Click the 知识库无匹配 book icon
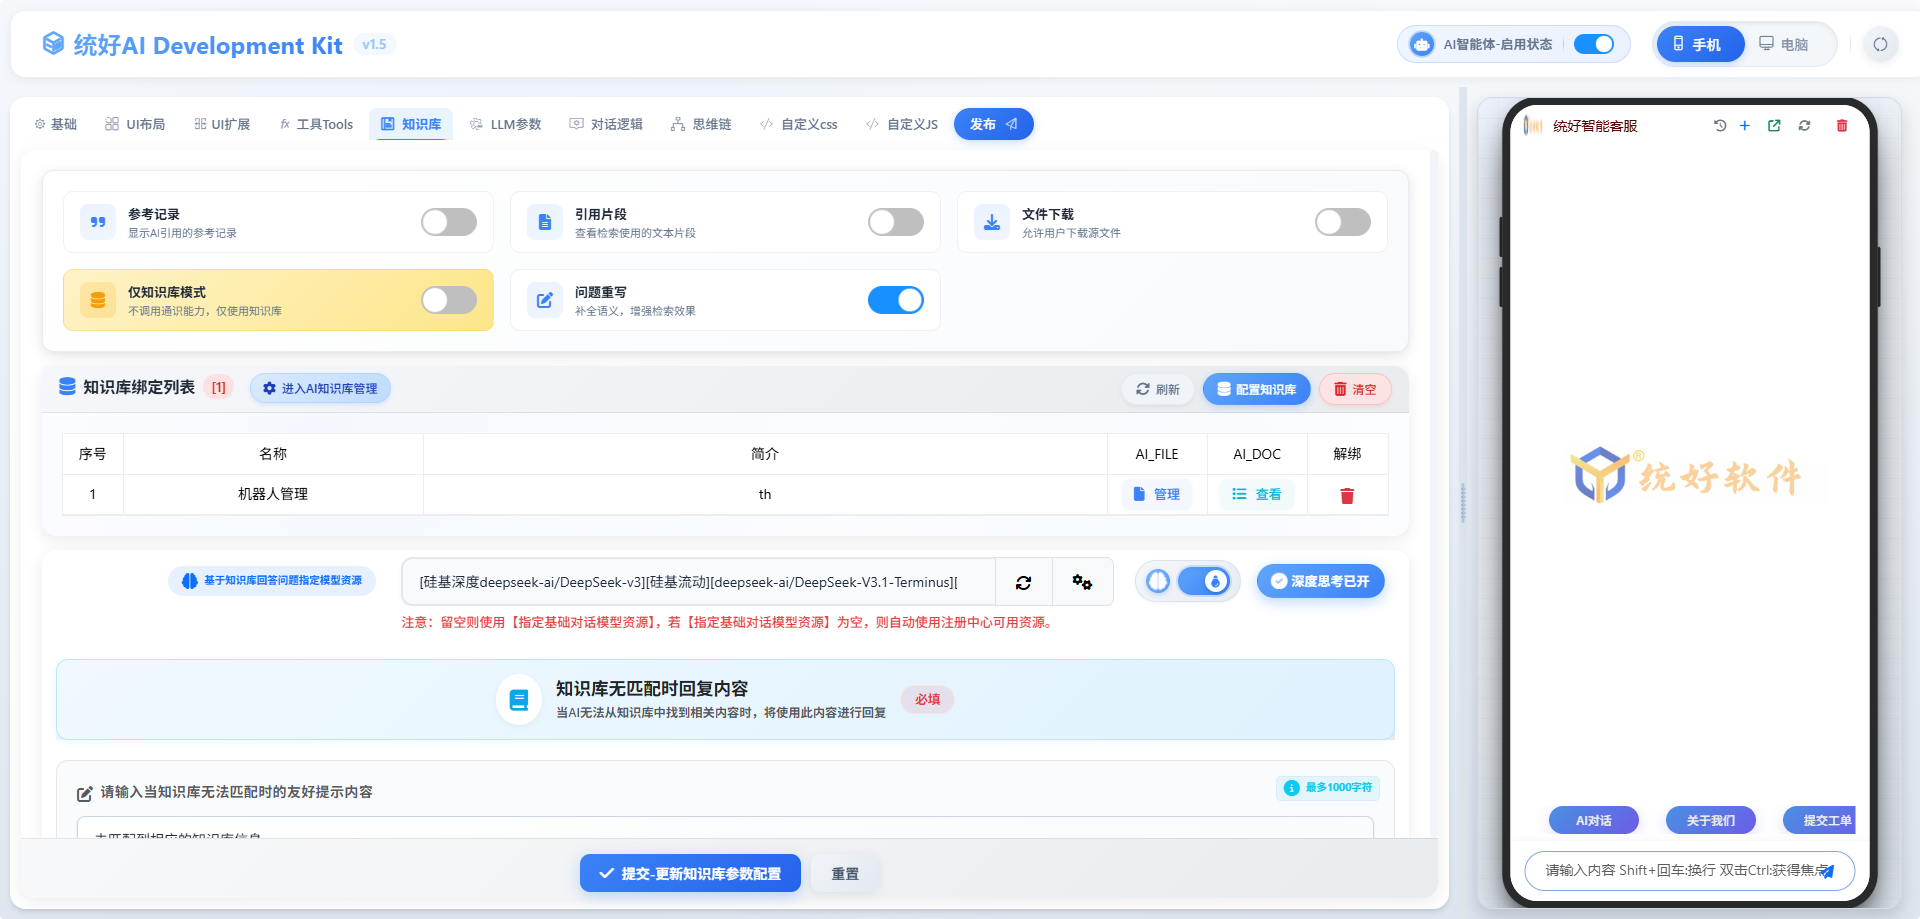 (x=519, y=700)
